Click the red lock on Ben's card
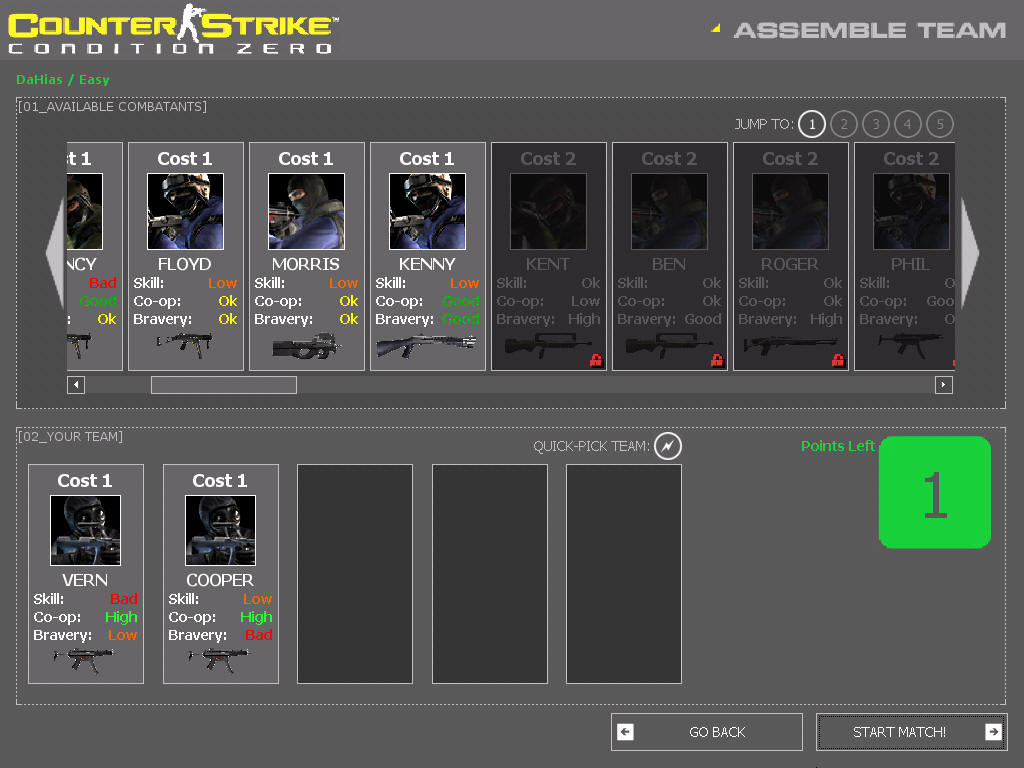1024x768 pixels. pos(717,360)
